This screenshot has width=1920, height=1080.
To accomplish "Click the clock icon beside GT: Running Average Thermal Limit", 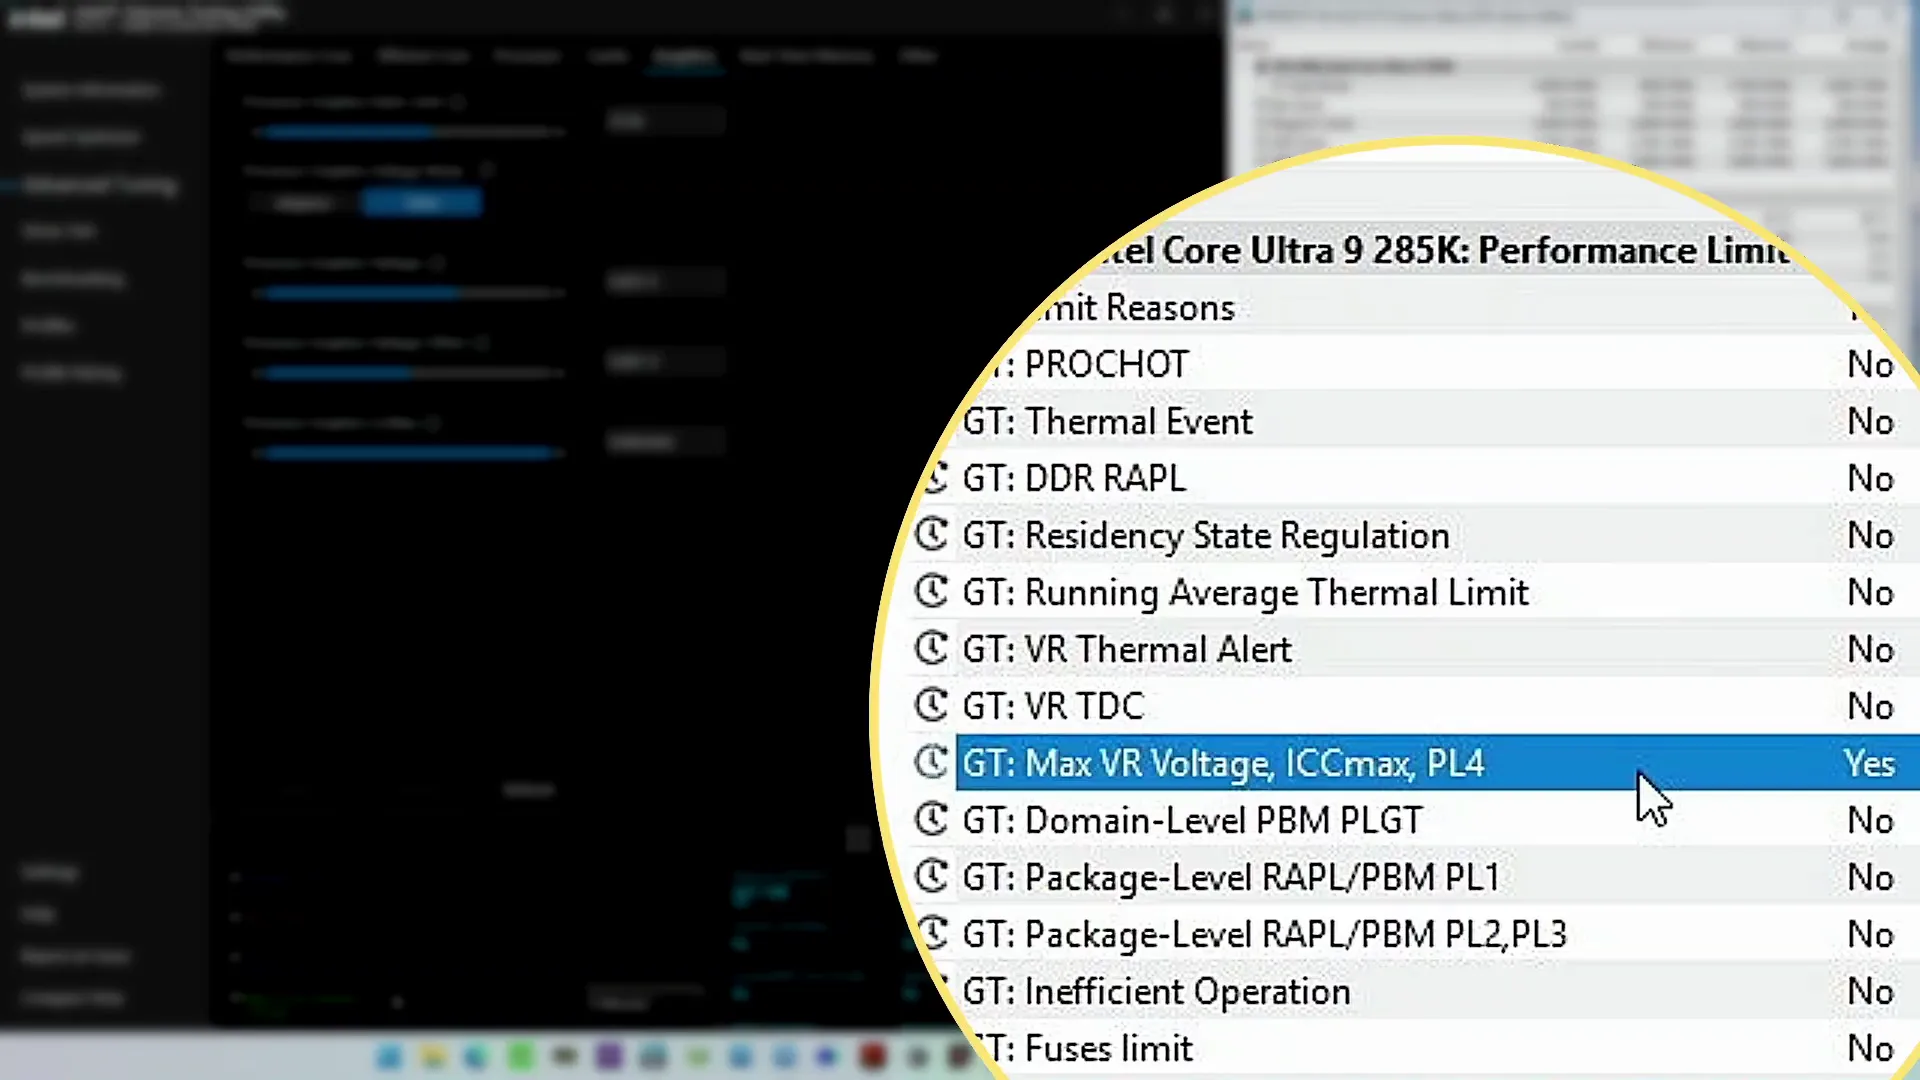I will [x=931, y=592].
